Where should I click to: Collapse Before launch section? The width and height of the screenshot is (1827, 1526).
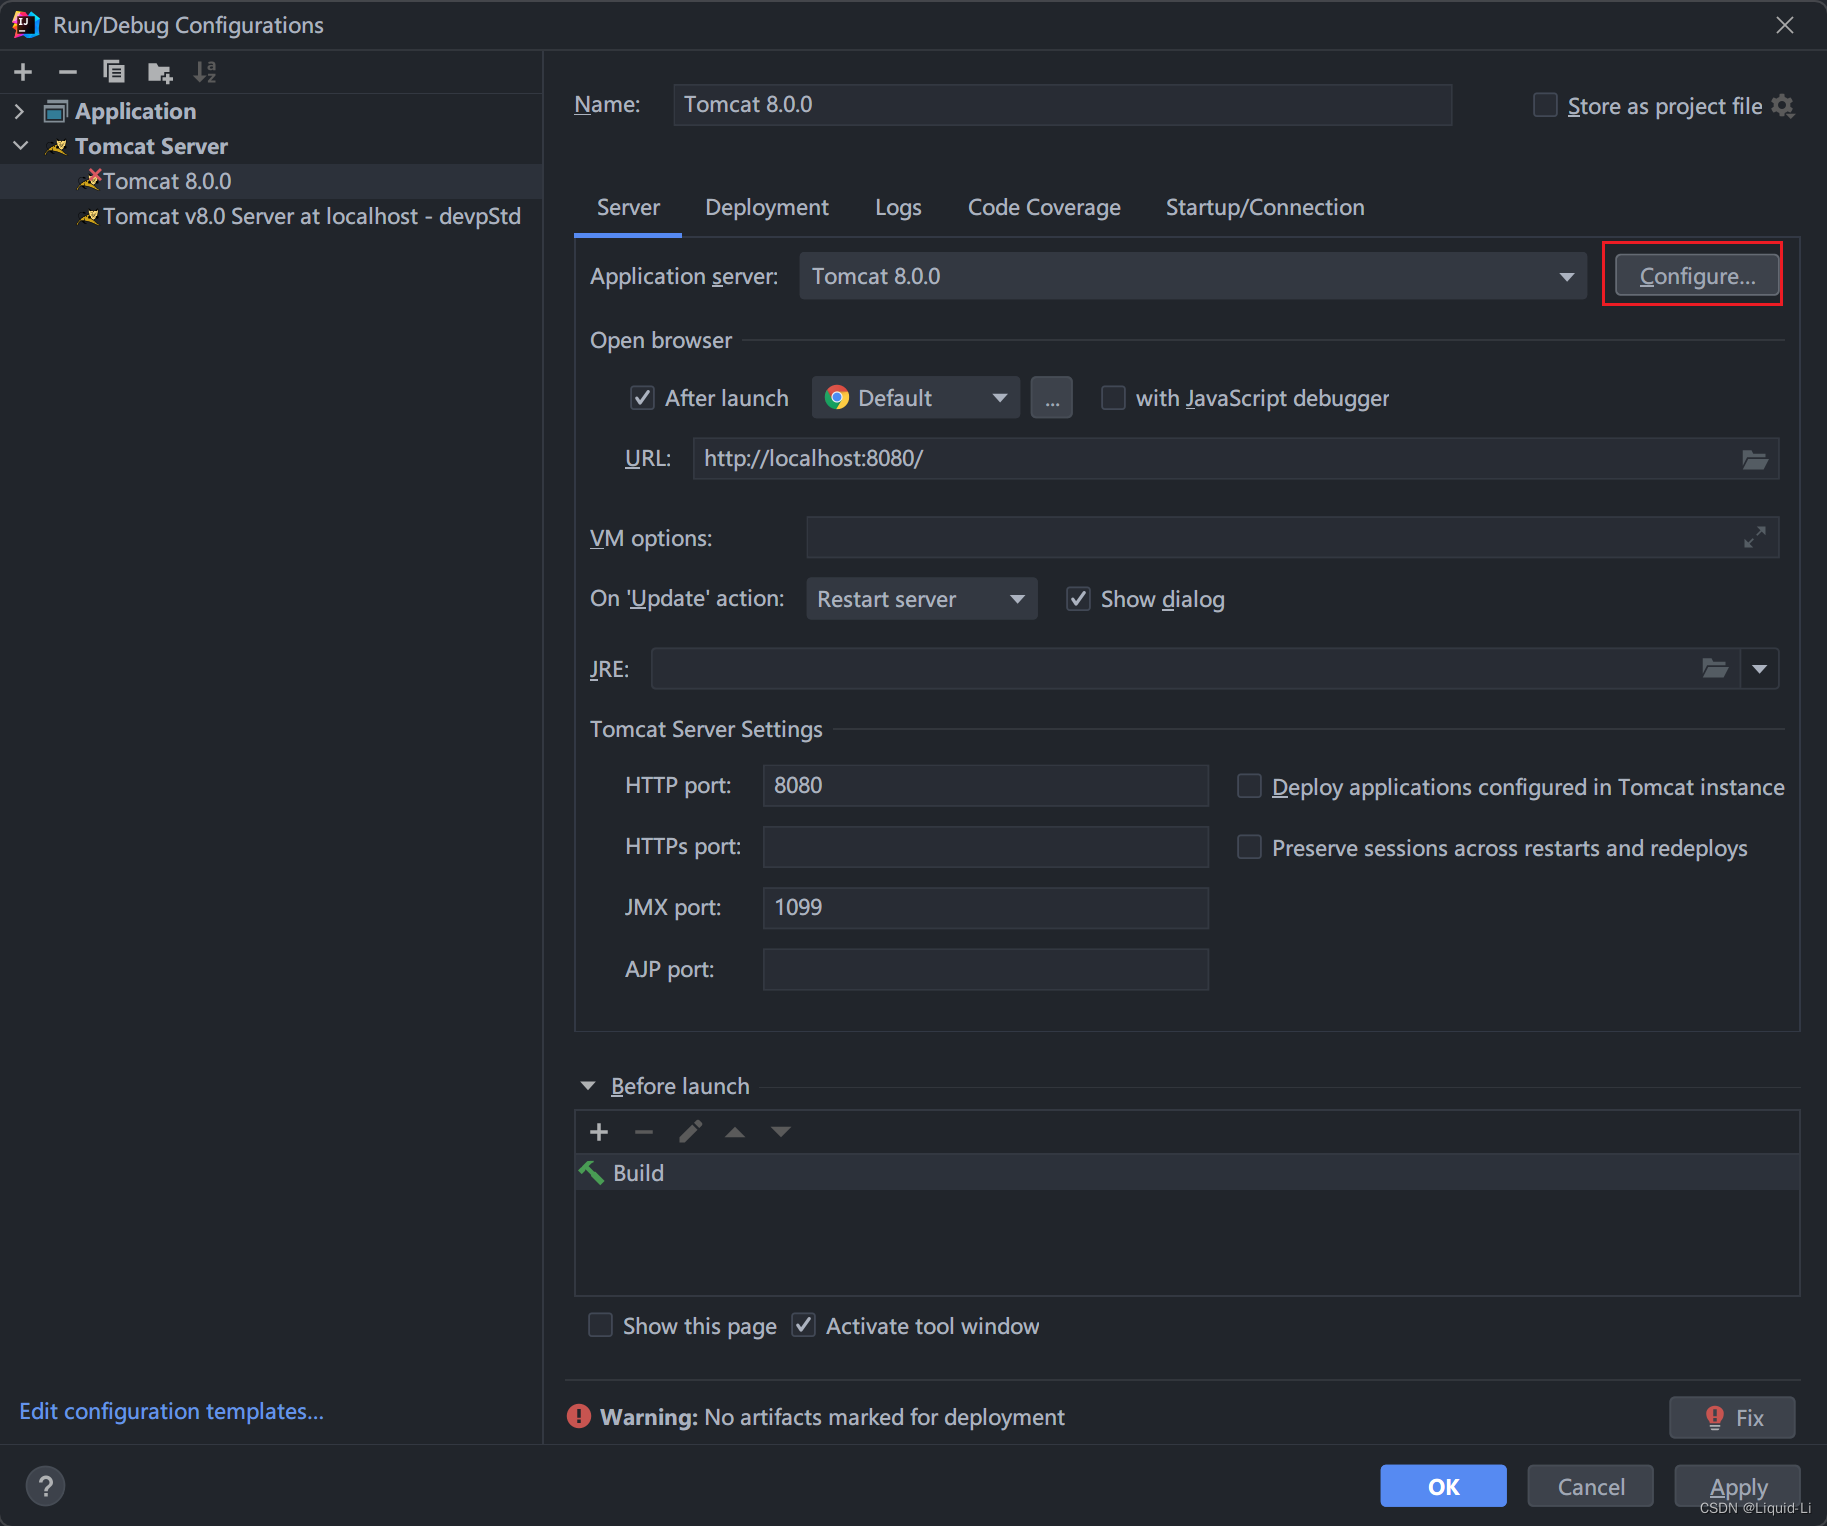click(x=588, y=1086)
